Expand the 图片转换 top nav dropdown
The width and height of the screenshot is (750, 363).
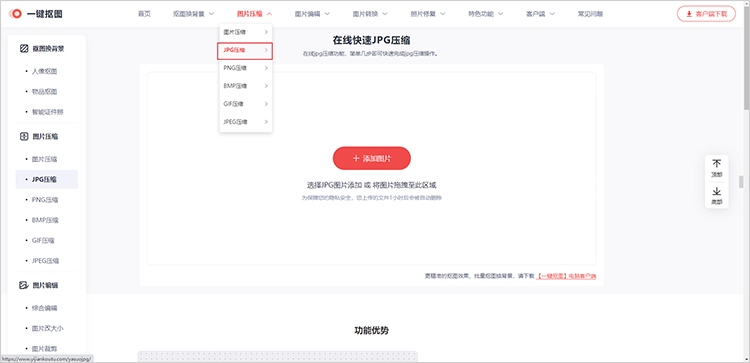[370, 14]
